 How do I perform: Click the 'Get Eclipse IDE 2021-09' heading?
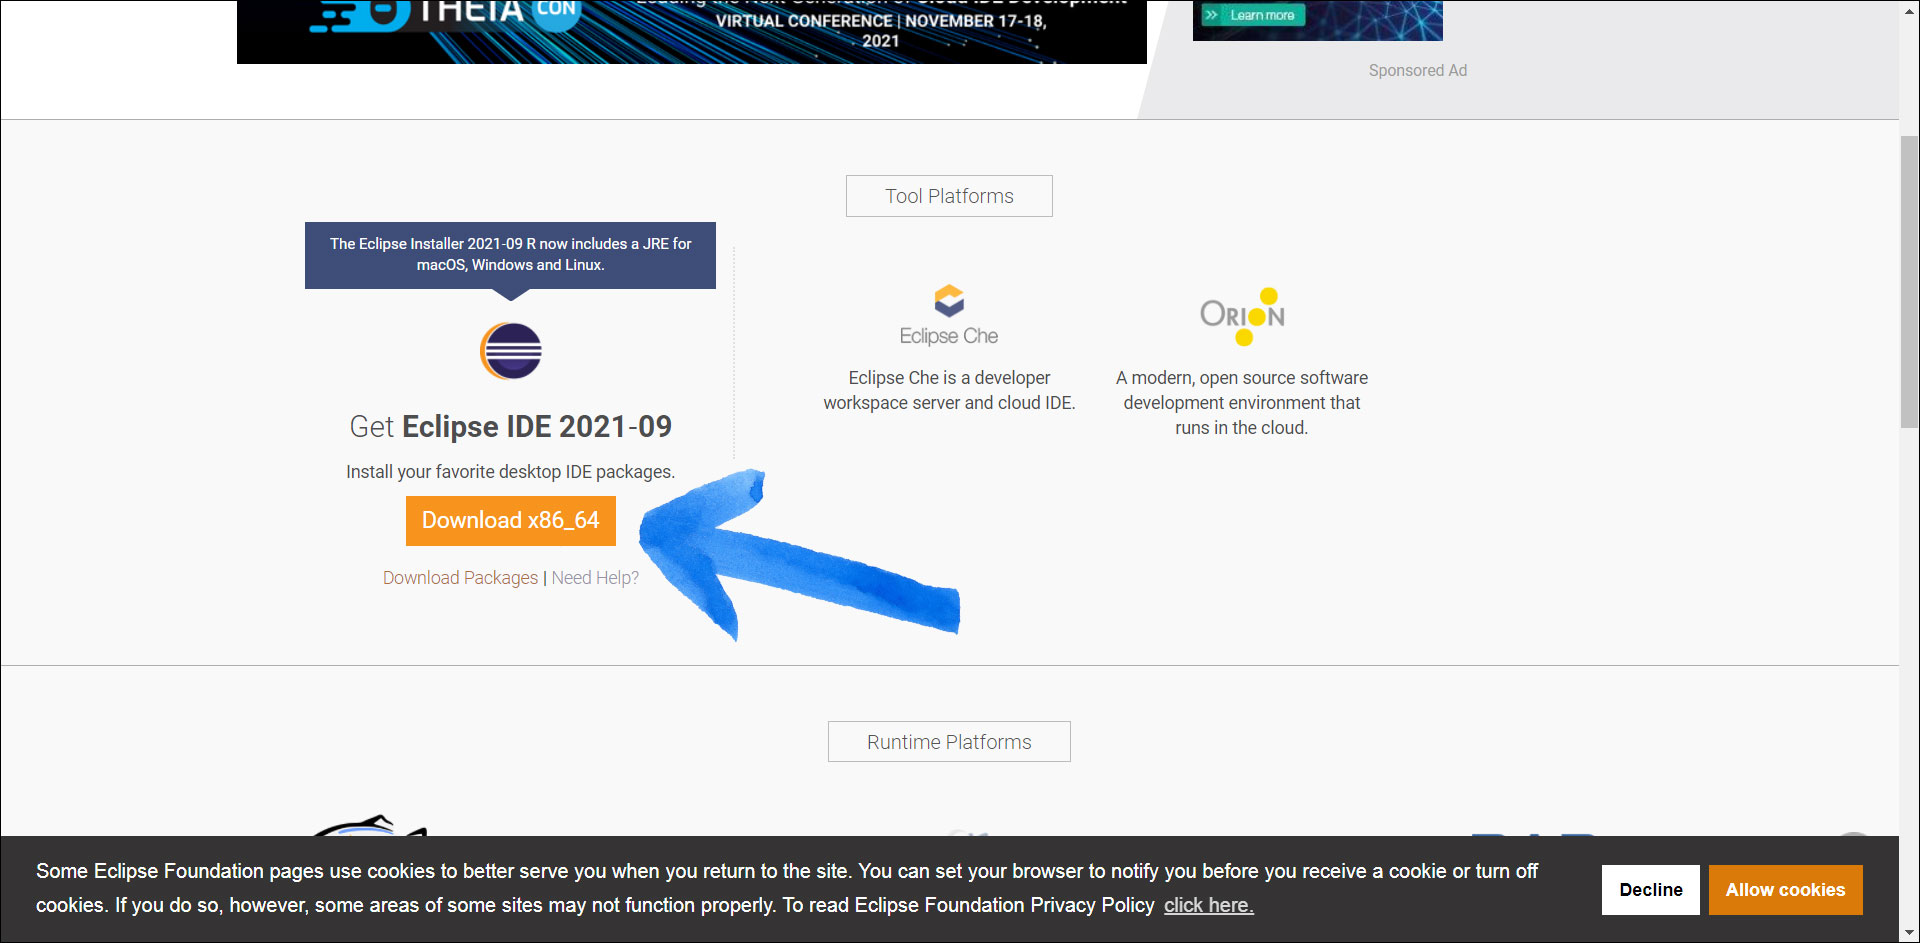pos(511,427)
